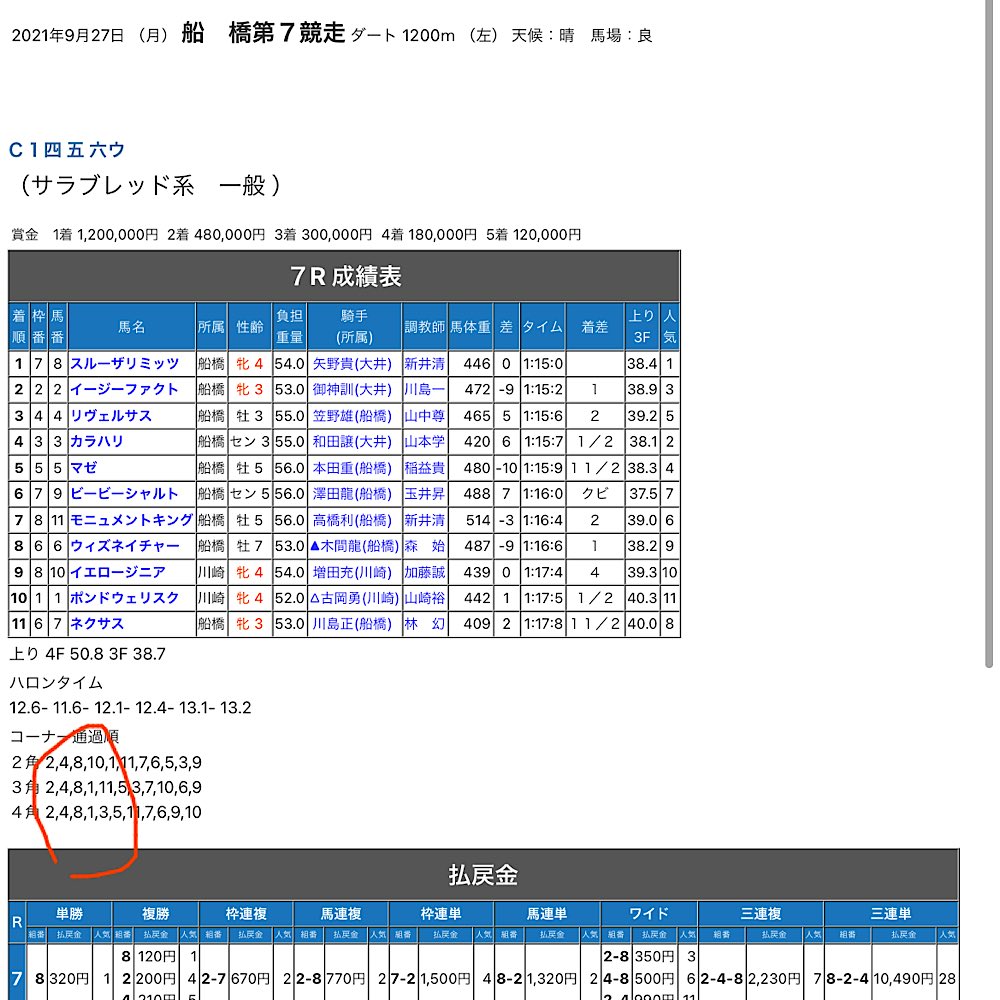
Task: Click the 10,490円 trifecta payout value
Action: (904, 979)
